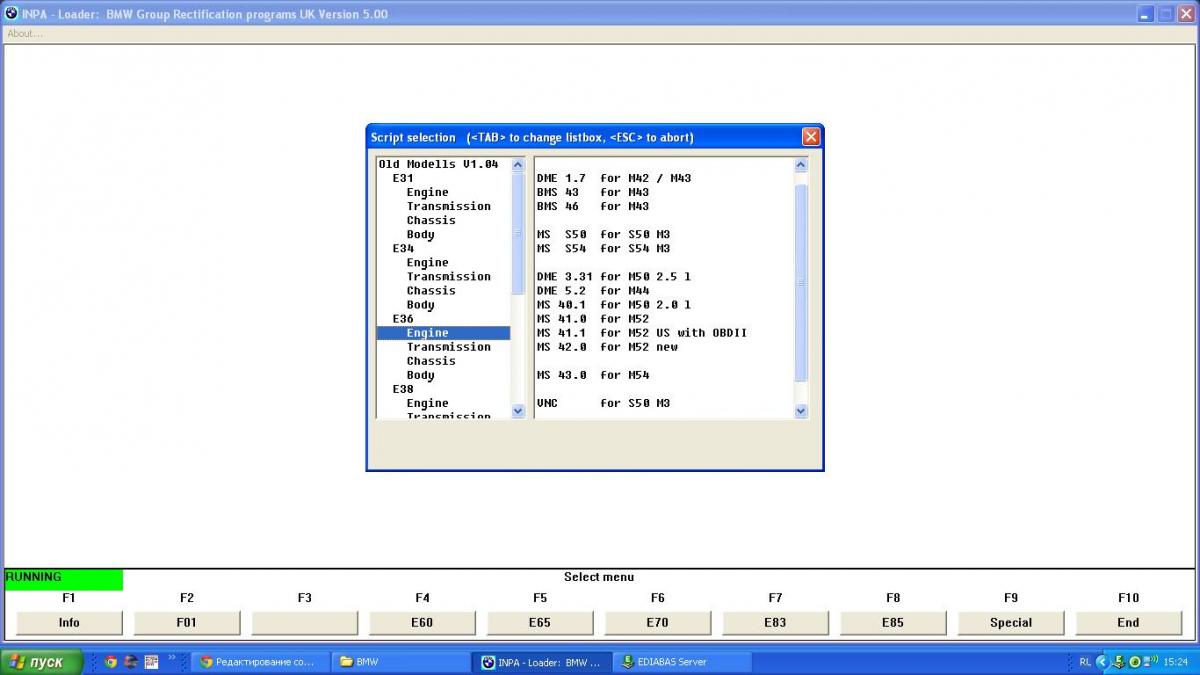Choose MS S50 for S50 M3
The height and width of the screenshot is (675, 1200).
[604, 234]
